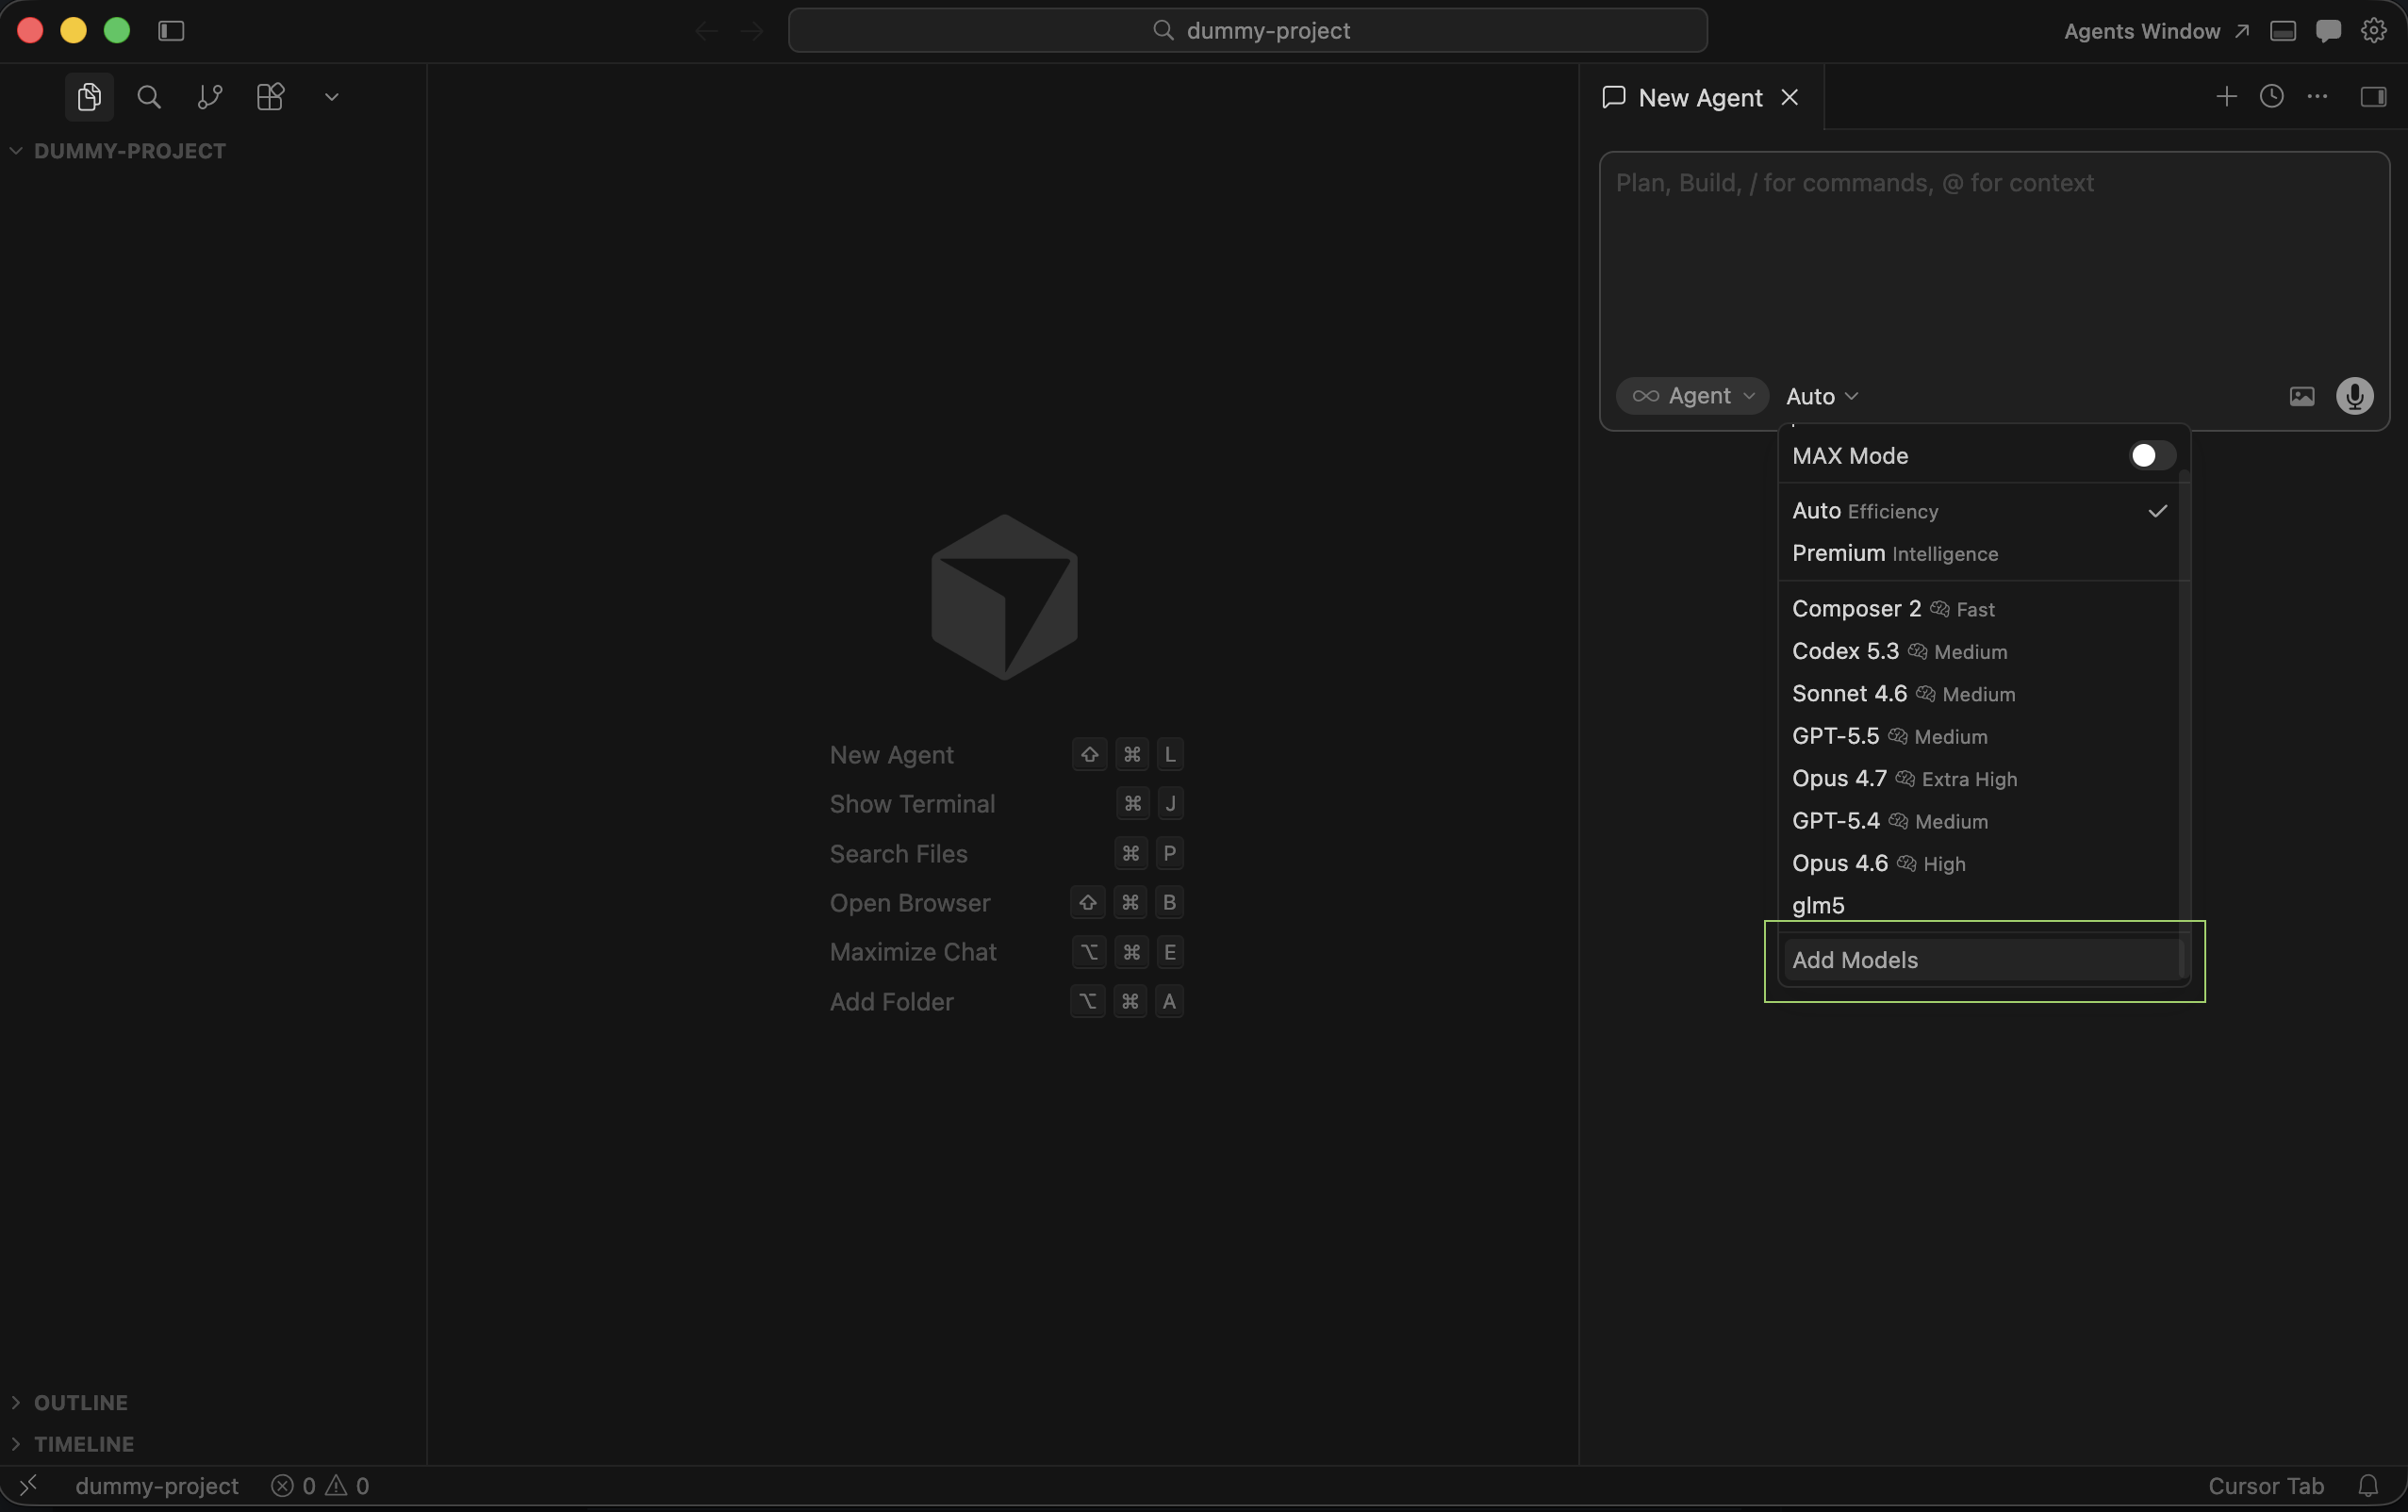Screen dimensions: 2408x1512
Task: Click the model list scrollbar
Action: tap(2183, 725)
